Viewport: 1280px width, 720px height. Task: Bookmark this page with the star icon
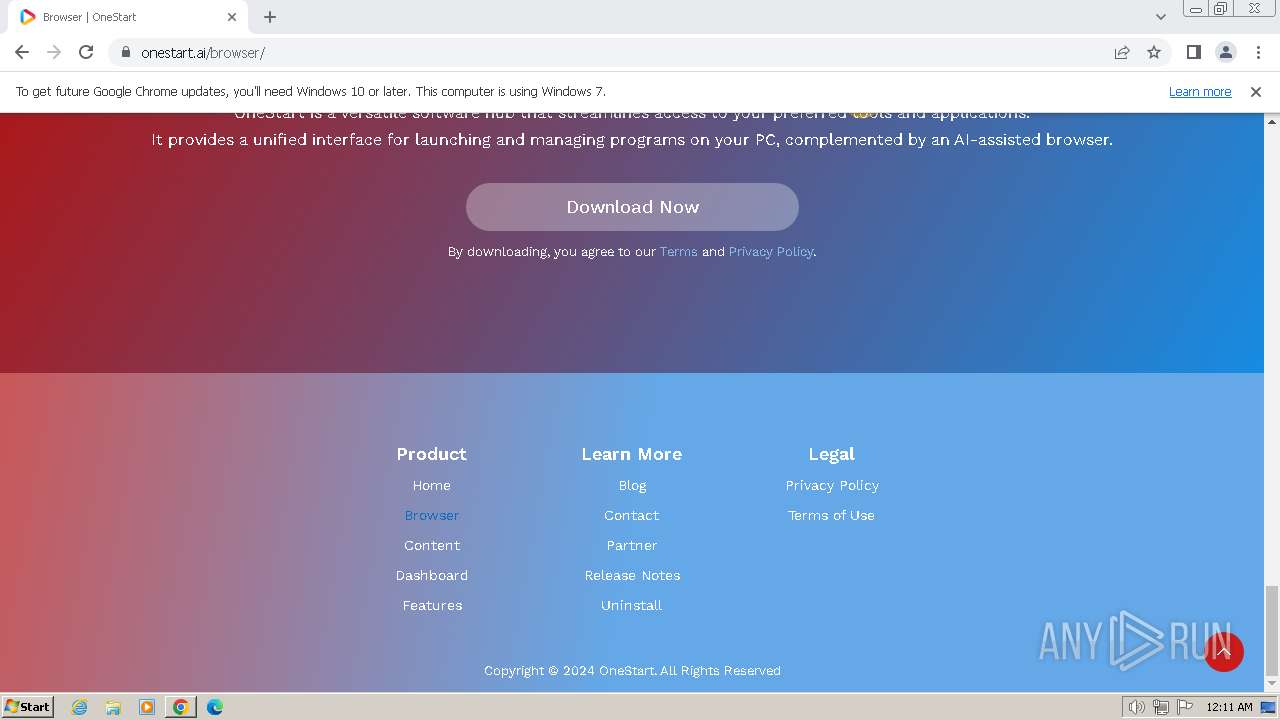[1154, 52]
